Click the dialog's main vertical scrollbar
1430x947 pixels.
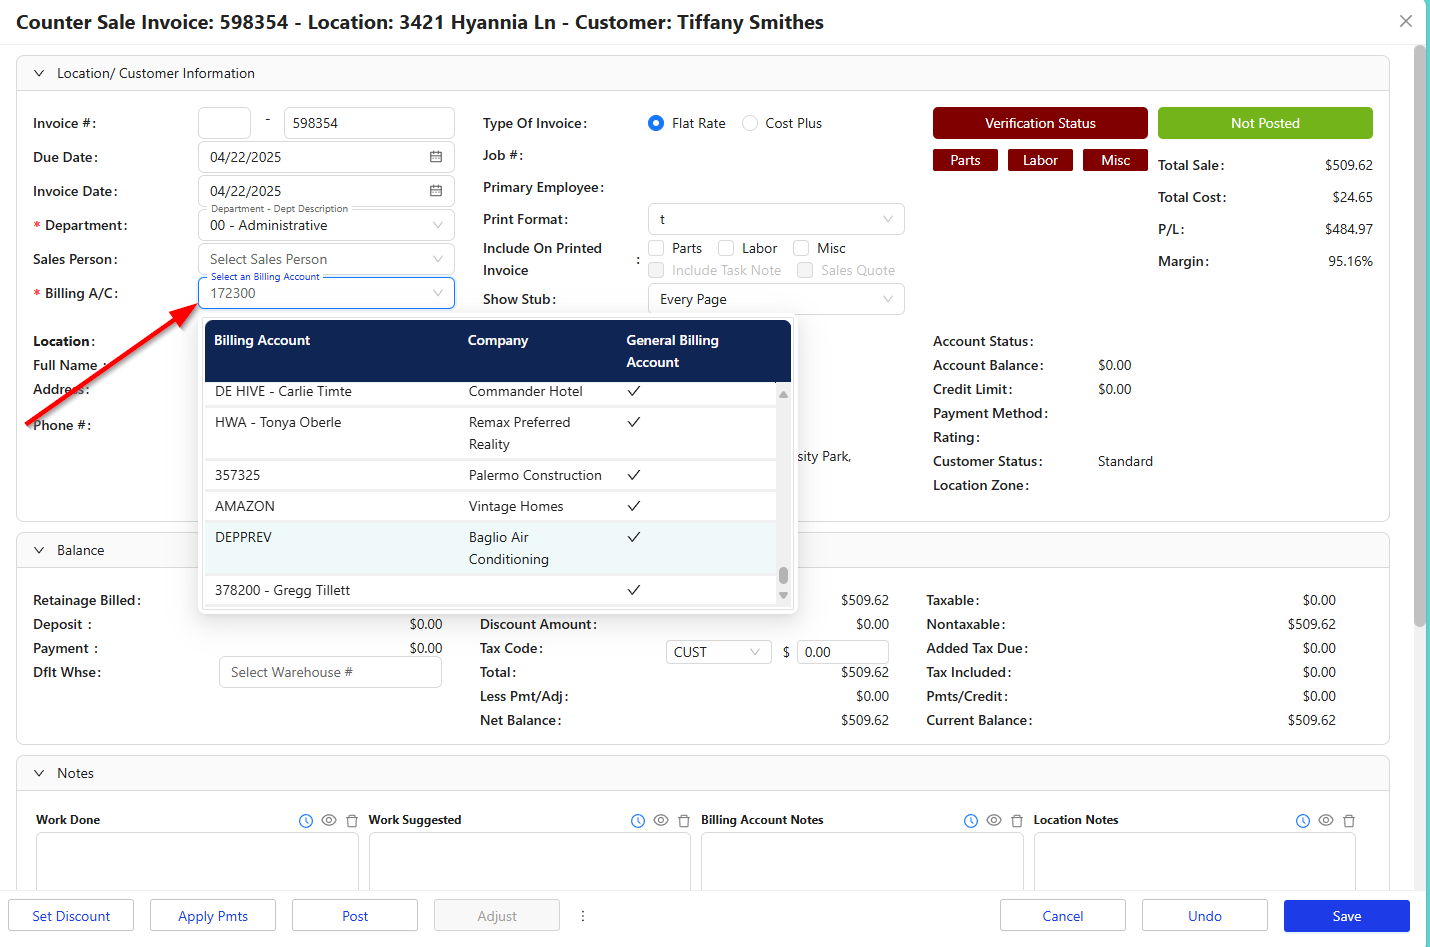pos(1420,335)
